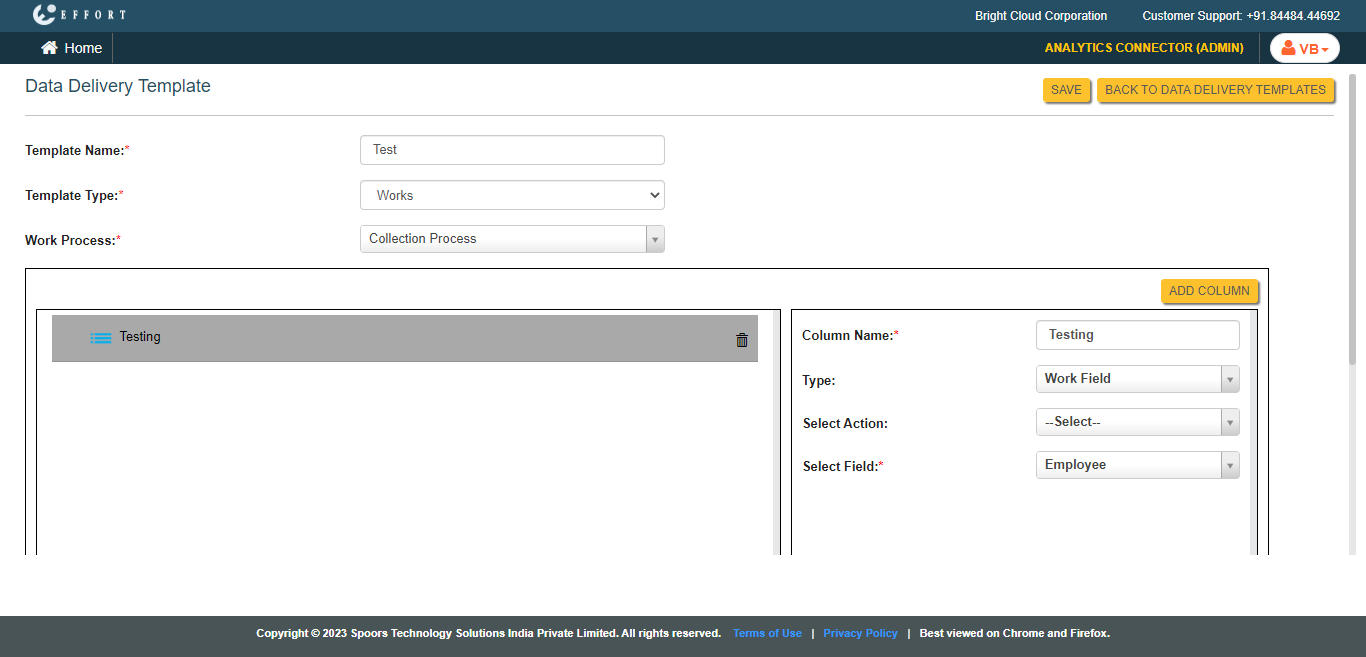Click Analytics Connector (Admin) label
The image size is (1366, 657).
[x=1144, y=48]
